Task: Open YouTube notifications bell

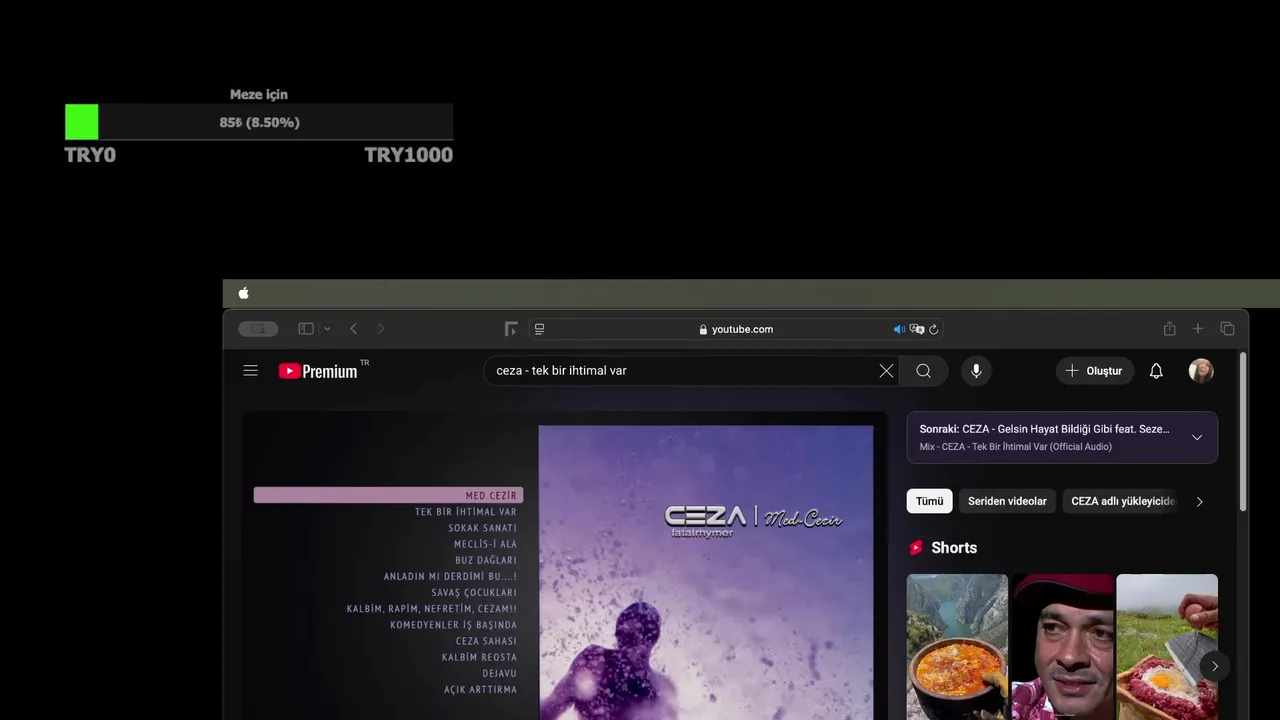Action: pos(1156,371)
